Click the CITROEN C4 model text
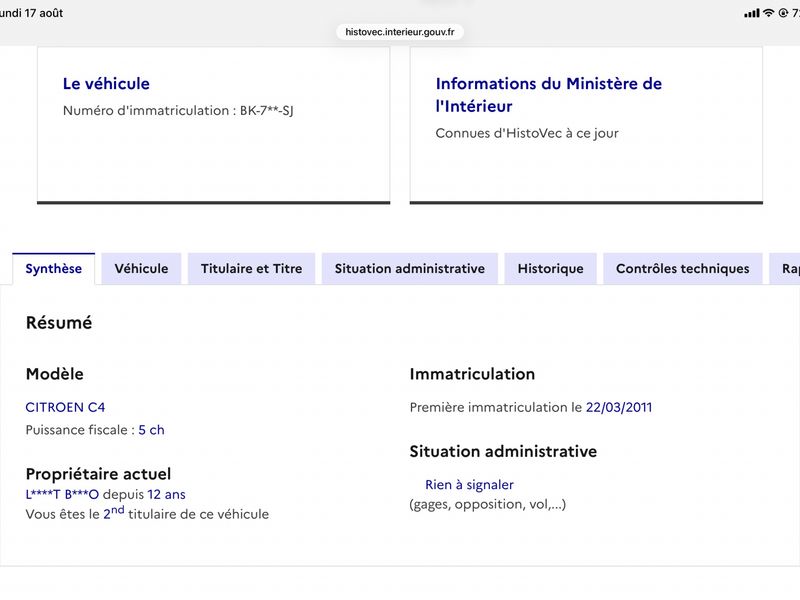Image resolution: width=800 pixels, height=600 pixels. click(65, 407)
